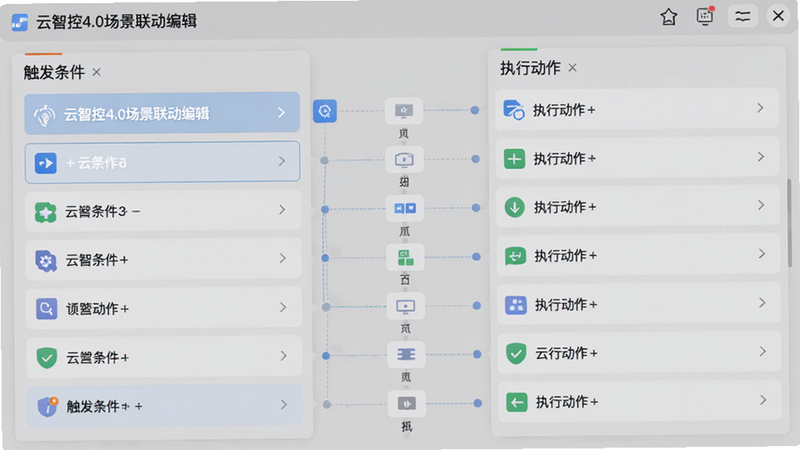Expand the chevron on the 触发条件+ + row
800x450 pixels.
(284, 405)
